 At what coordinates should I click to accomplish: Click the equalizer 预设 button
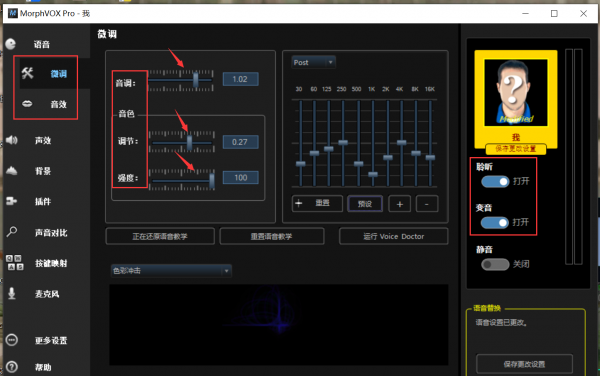tap(365, 204)
